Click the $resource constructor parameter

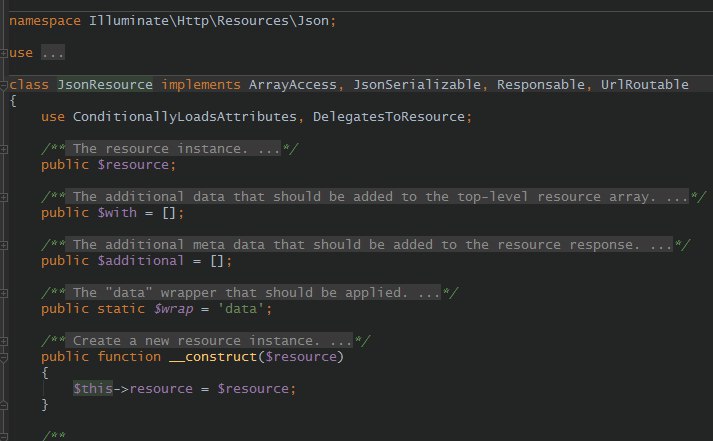[301, 357]
